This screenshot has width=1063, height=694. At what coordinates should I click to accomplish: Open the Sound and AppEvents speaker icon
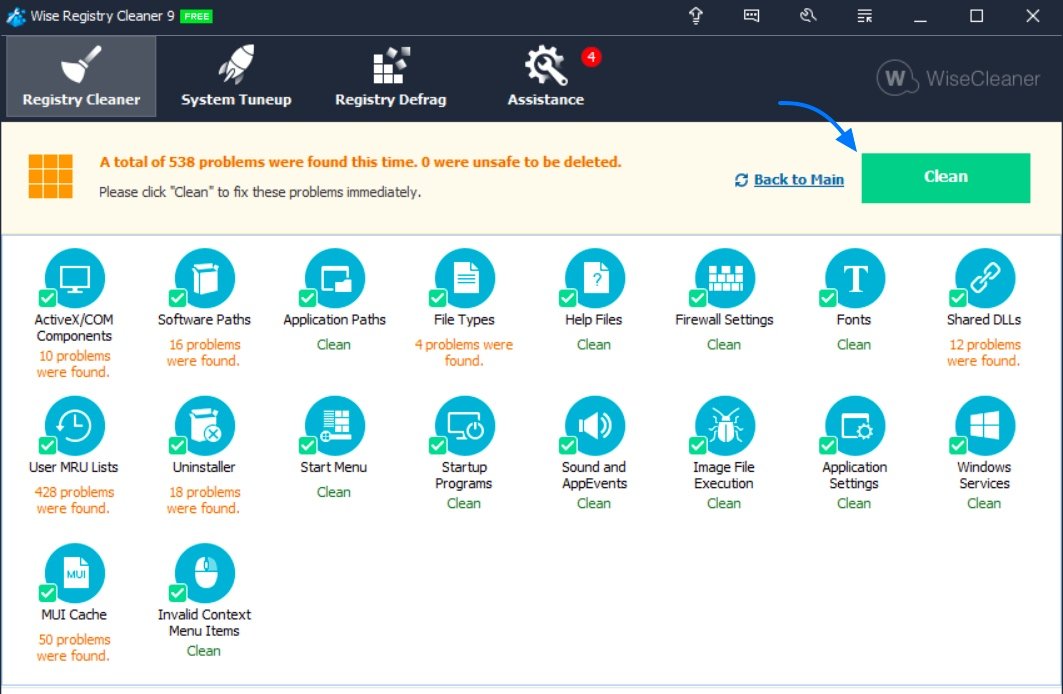click(x=595, y=426)
